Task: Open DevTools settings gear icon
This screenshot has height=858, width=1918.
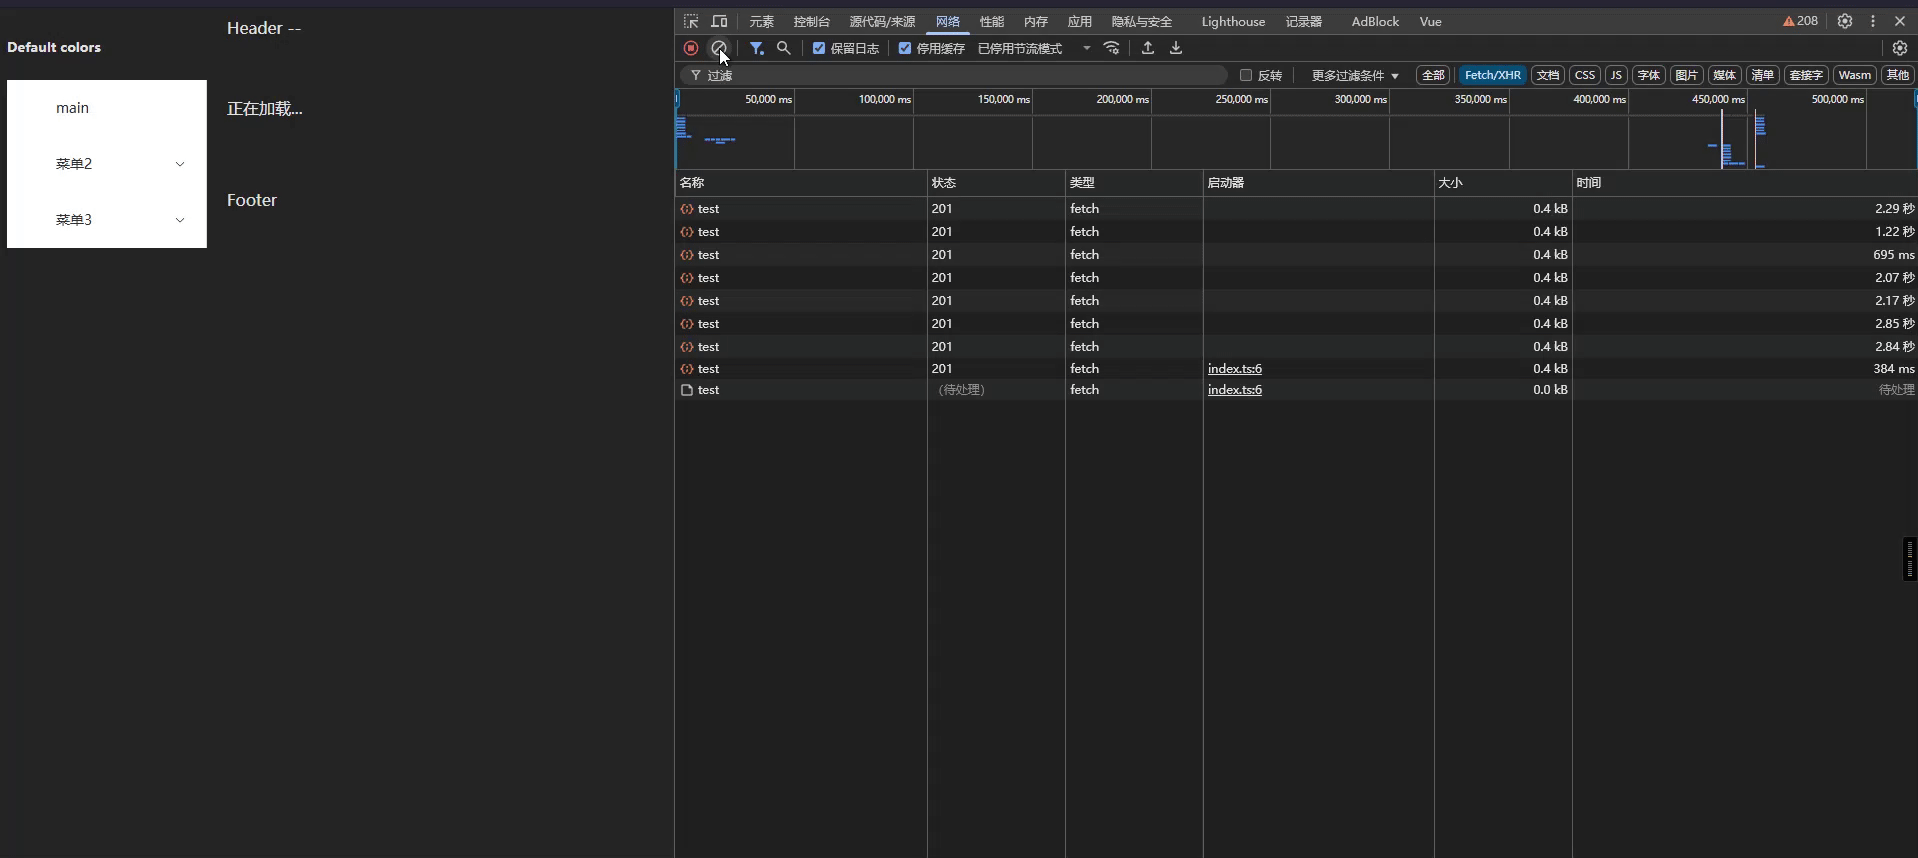Action: point(1845,21)
